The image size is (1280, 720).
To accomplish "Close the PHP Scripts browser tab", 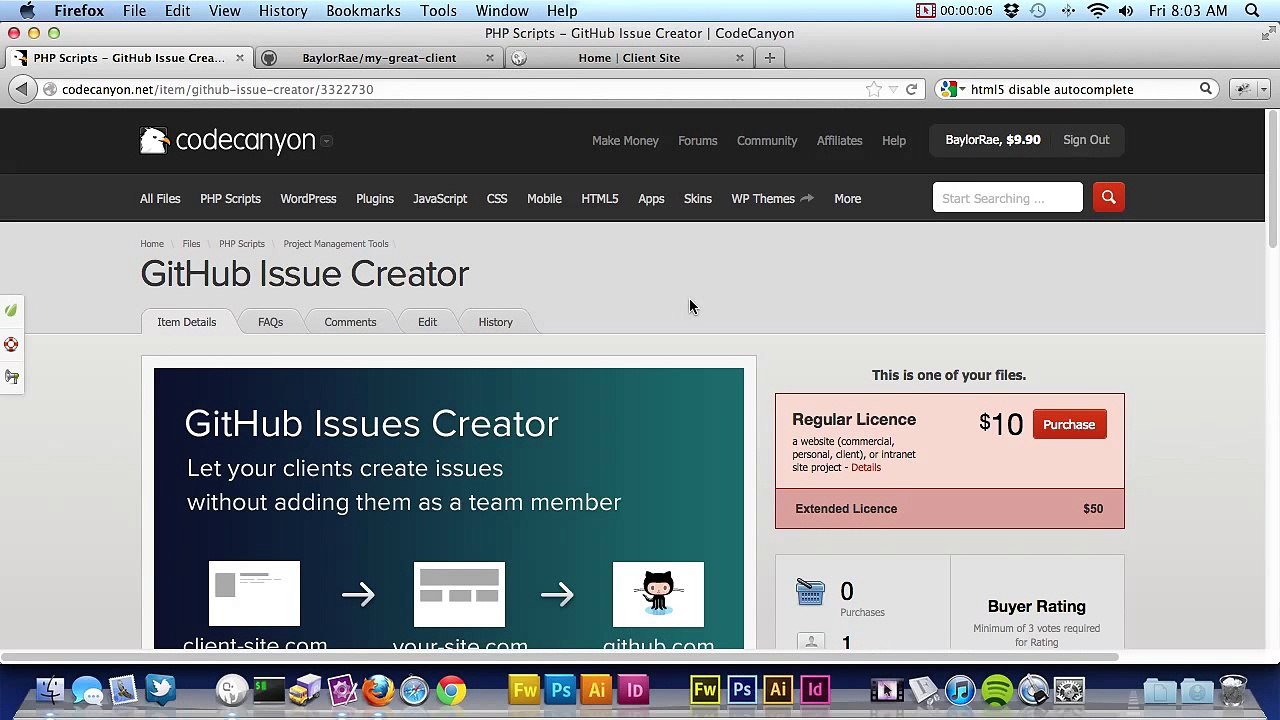I will pos(240,58).
